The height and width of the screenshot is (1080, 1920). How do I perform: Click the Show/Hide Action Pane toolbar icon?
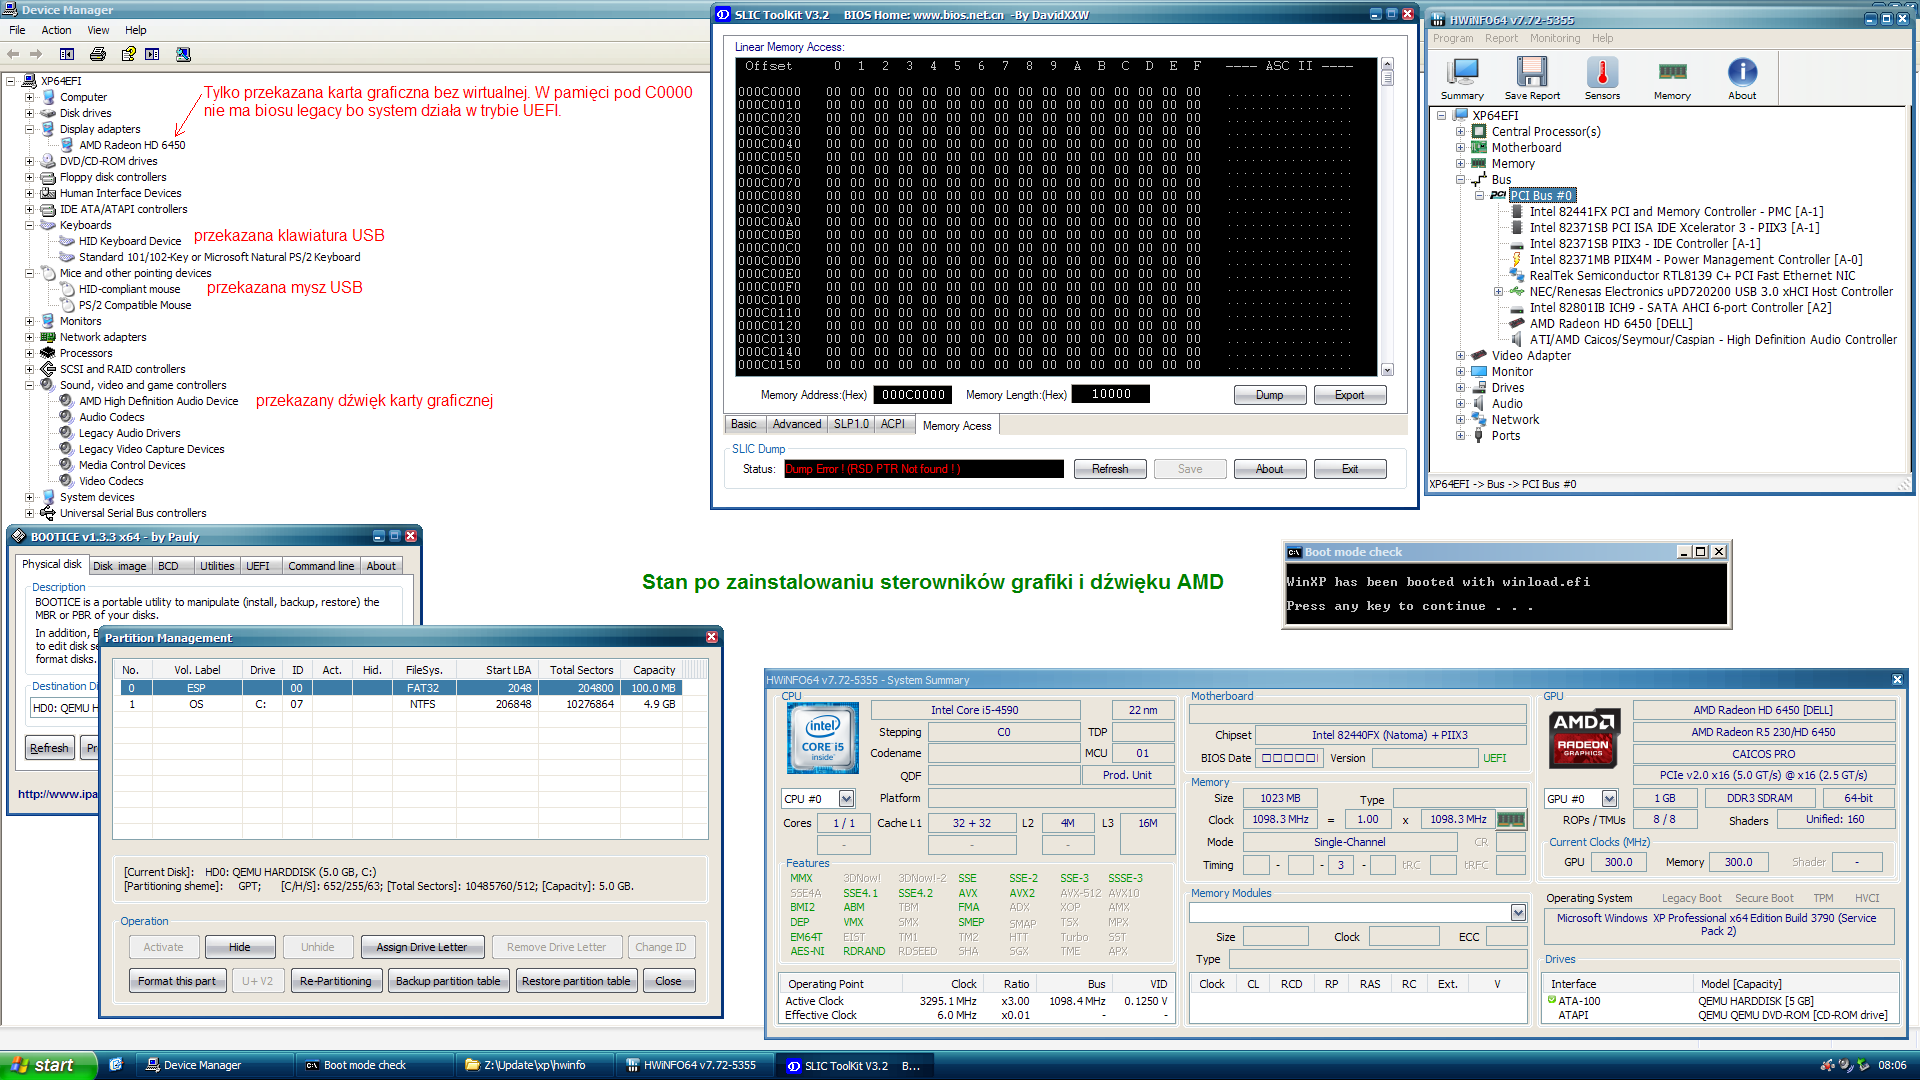pos(152,54)
